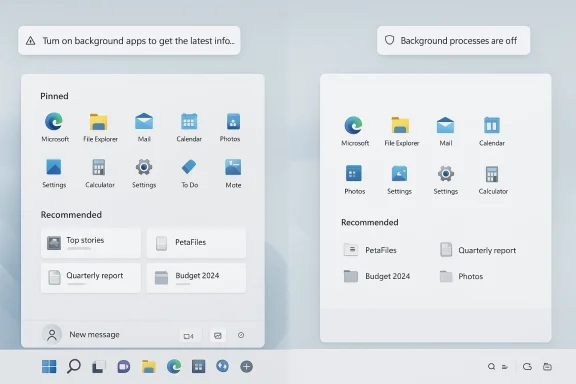
Task: Open the Top stories recommended card
Action: coord(91,243)
